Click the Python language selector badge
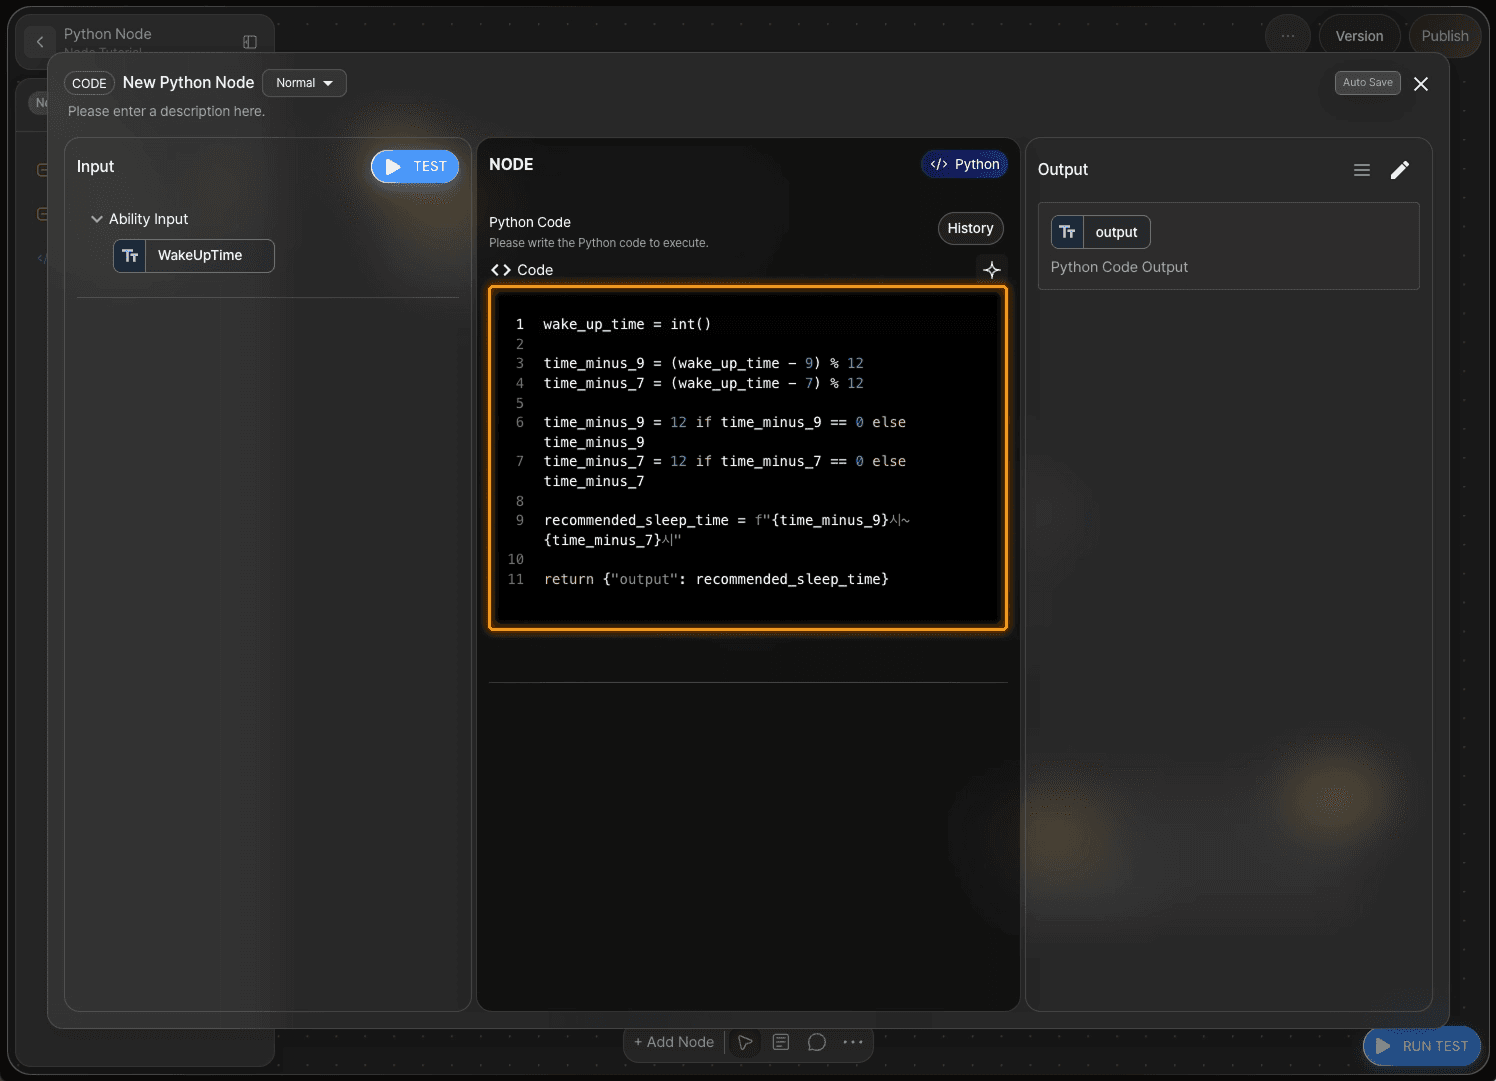This screenshot has width=1496, height=1081. pyautogui.click(x=965, y=164)
